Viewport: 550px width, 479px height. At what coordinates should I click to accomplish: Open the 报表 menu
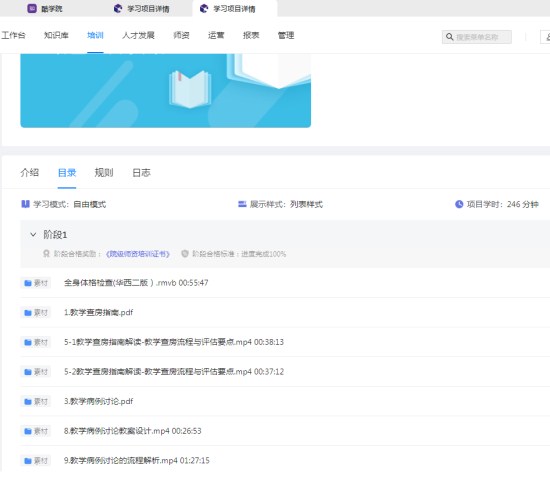point(251,35)
